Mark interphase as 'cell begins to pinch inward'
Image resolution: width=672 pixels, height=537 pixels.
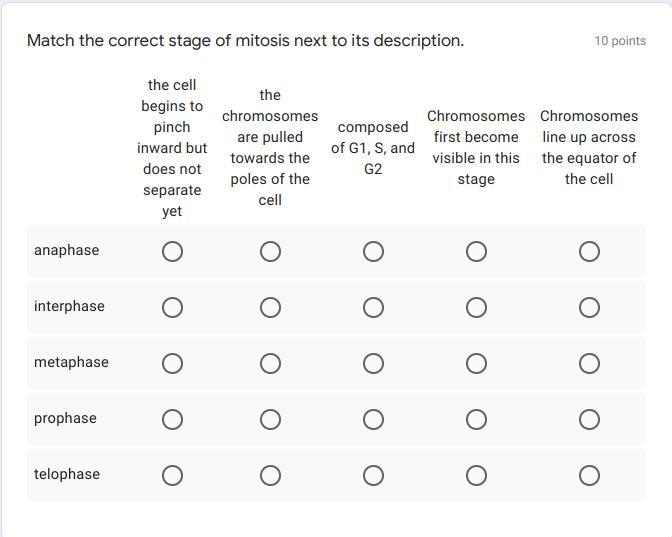172,307
